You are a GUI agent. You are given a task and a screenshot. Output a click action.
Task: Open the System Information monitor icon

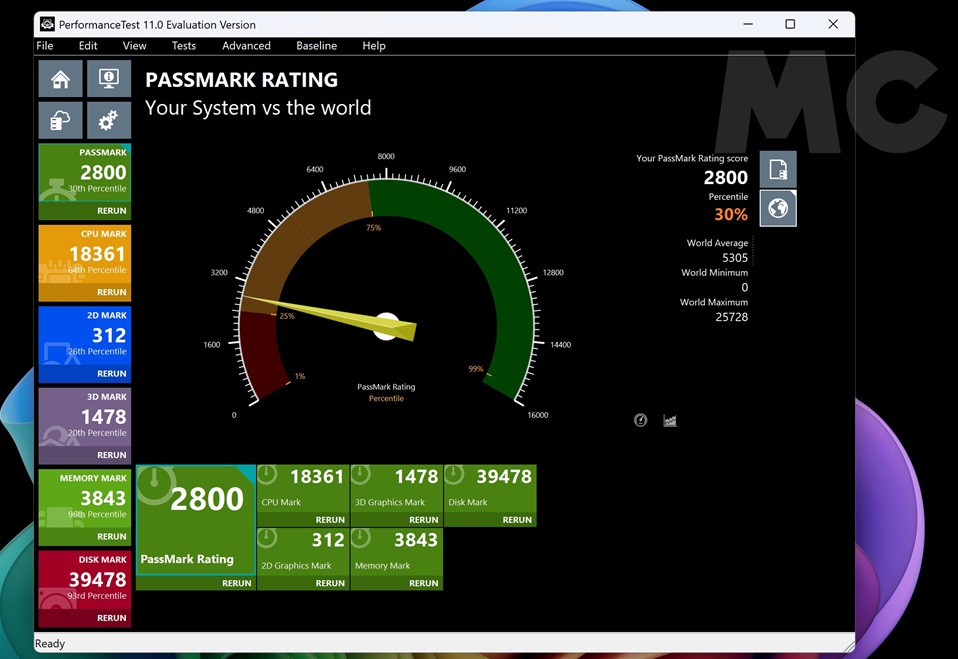[108, 79]
